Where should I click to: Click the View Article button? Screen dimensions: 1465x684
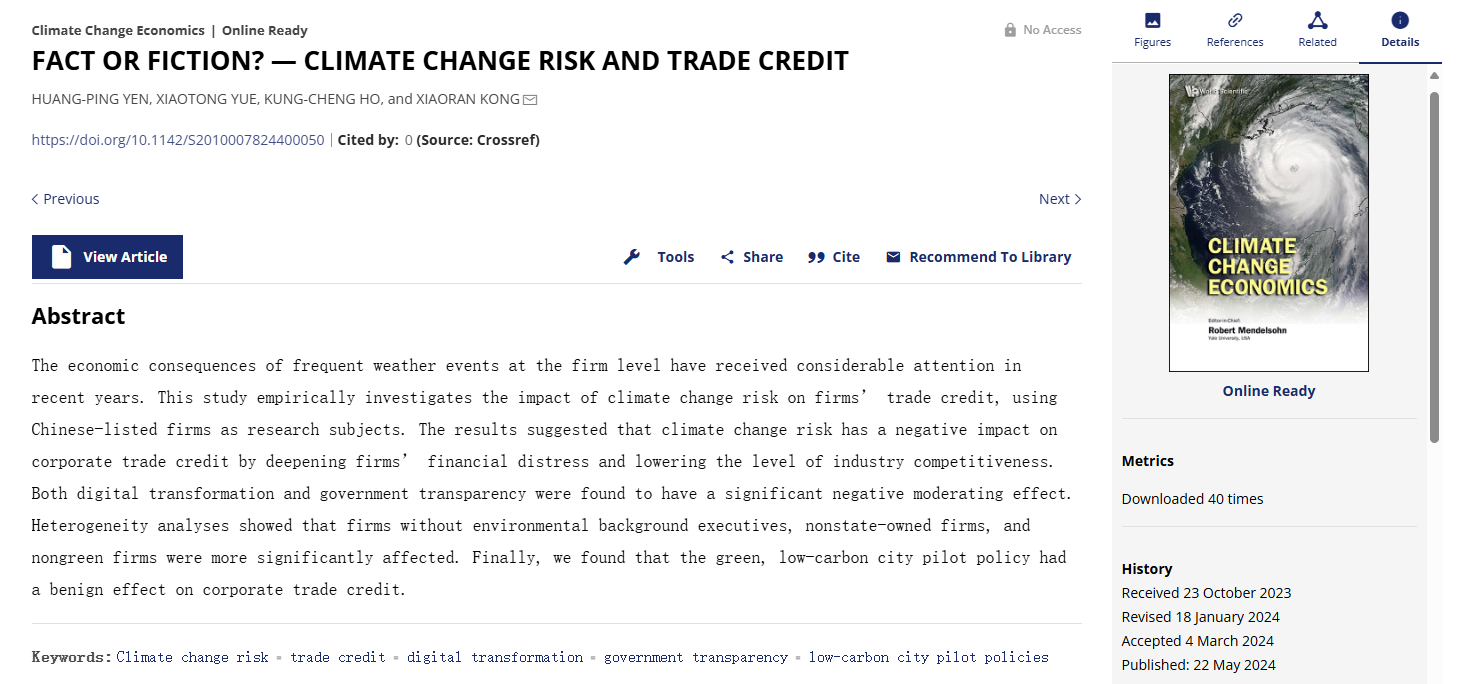(x=107, y=256)
